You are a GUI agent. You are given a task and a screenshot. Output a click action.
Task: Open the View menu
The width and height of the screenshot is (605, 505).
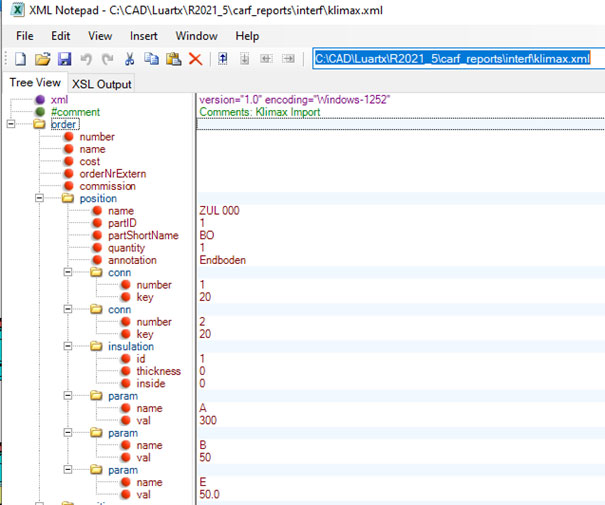tap(100, 36)
